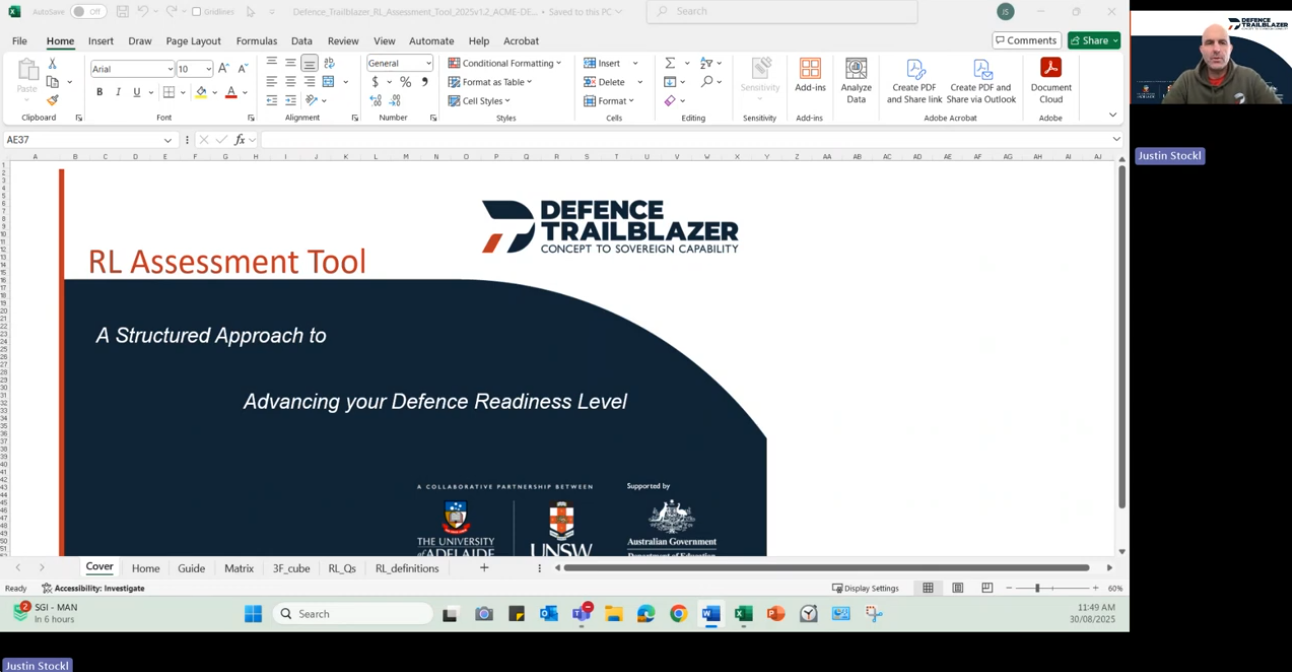The height and width of the screenshot is (672, 1292).
Task: Click the AutoSum sigma icon
Action: pyautogui.click(x=670, y=63)
